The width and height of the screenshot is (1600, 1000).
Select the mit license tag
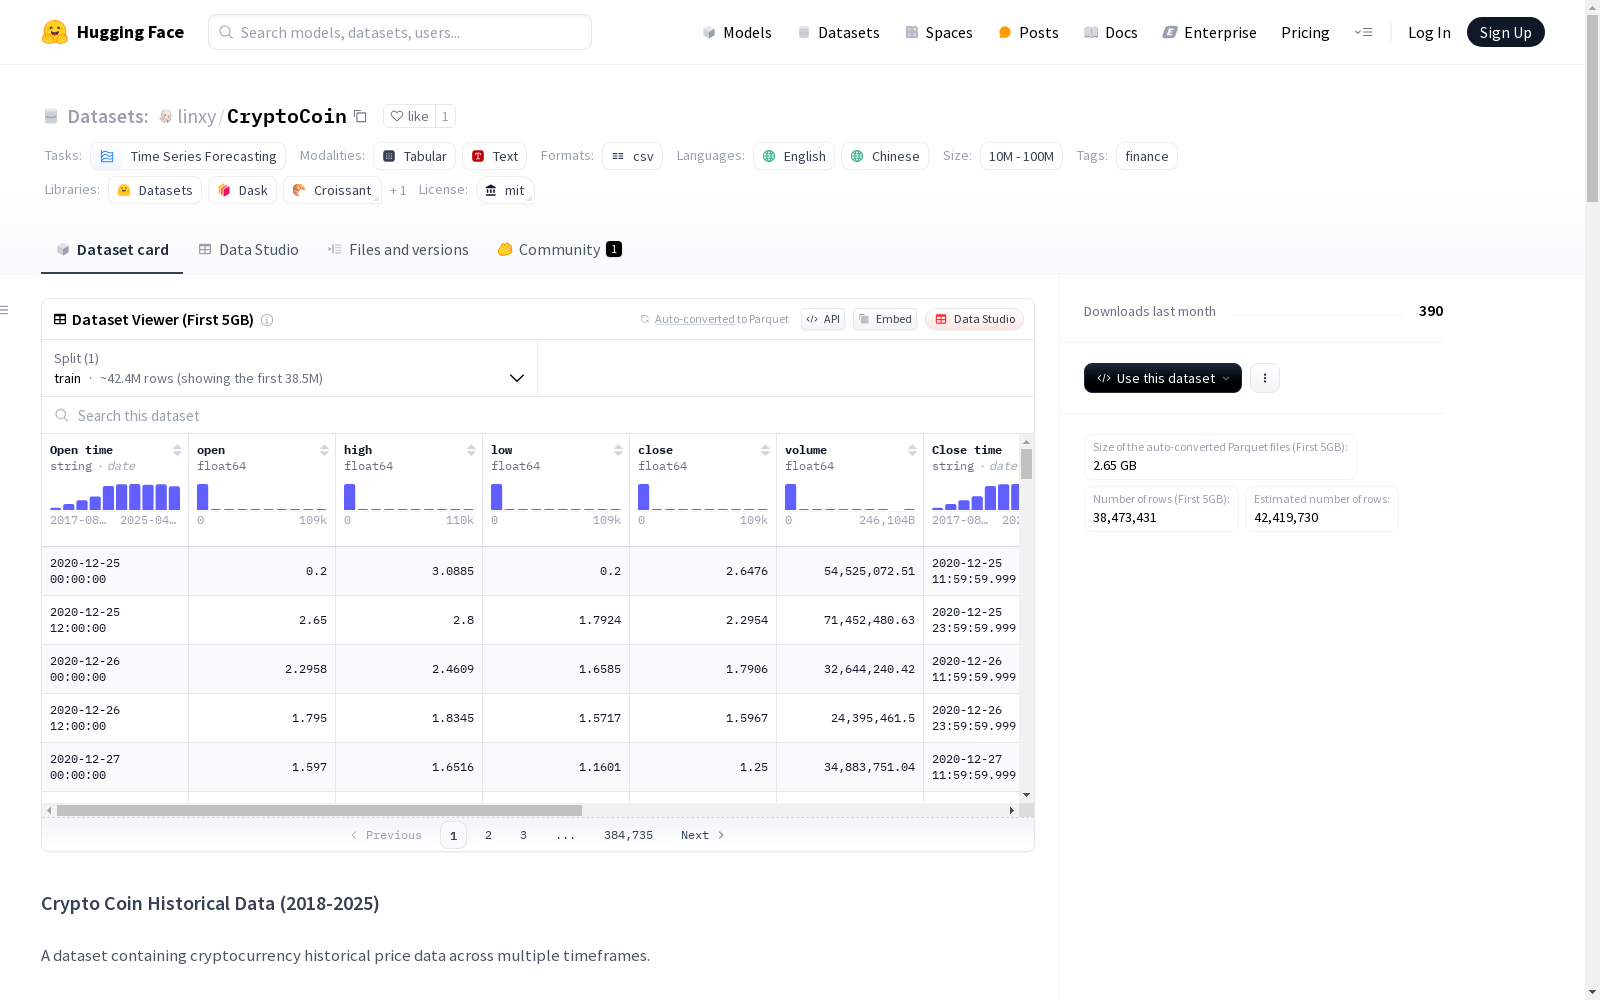point(505,190)
